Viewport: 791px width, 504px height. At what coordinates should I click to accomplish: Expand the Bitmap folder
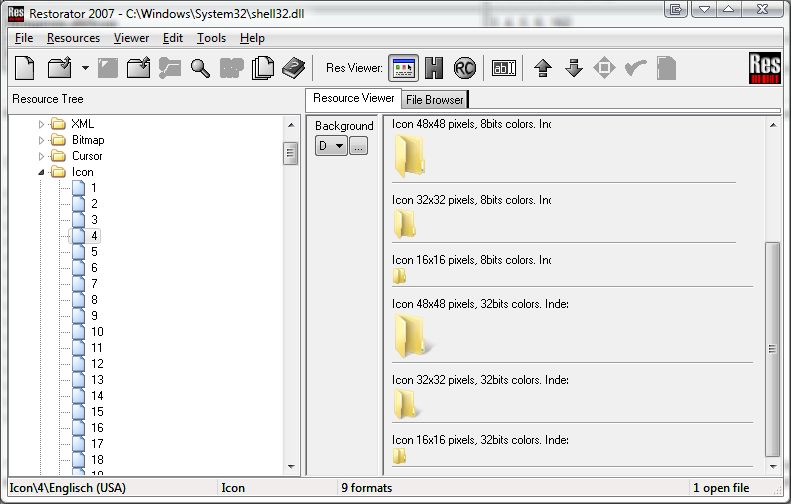point(41,140)
